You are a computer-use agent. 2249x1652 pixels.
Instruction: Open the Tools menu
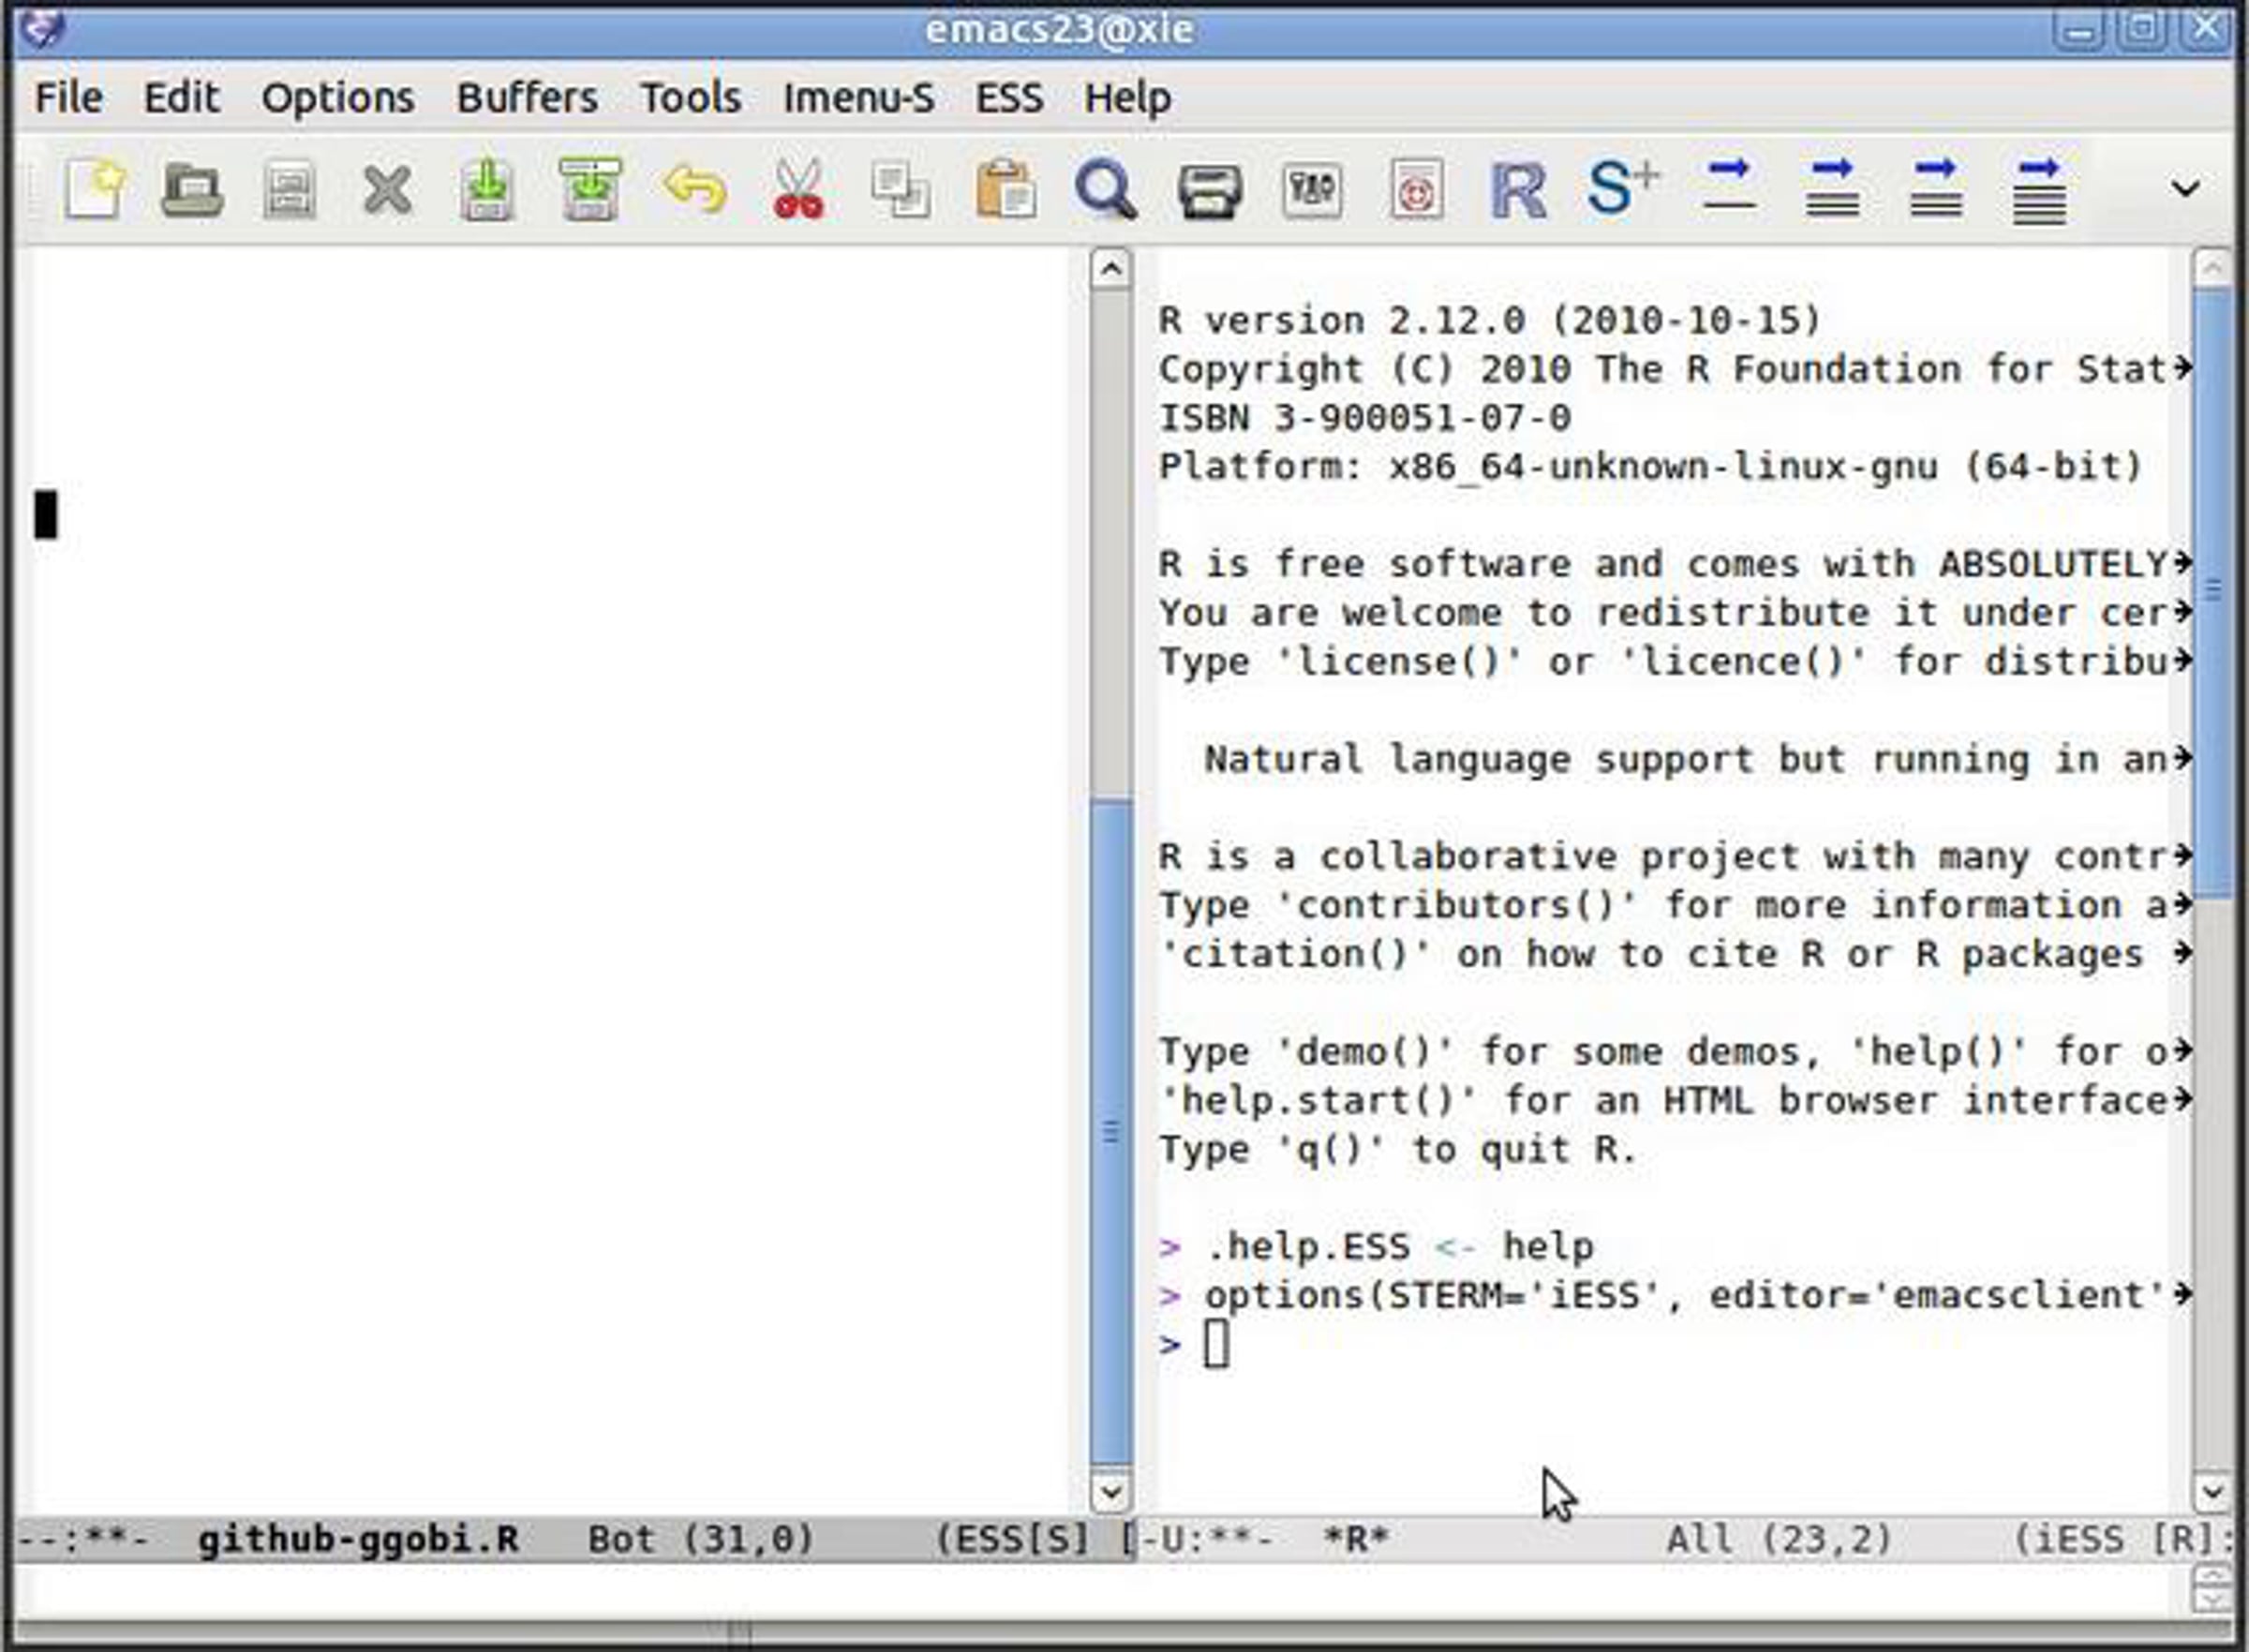[691, 98]
